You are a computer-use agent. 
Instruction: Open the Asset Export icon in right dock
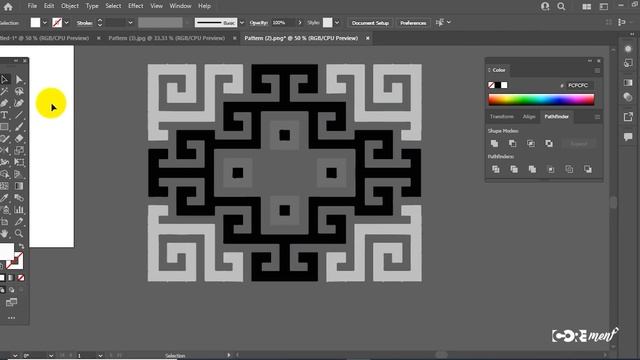(x=628, y=117)
